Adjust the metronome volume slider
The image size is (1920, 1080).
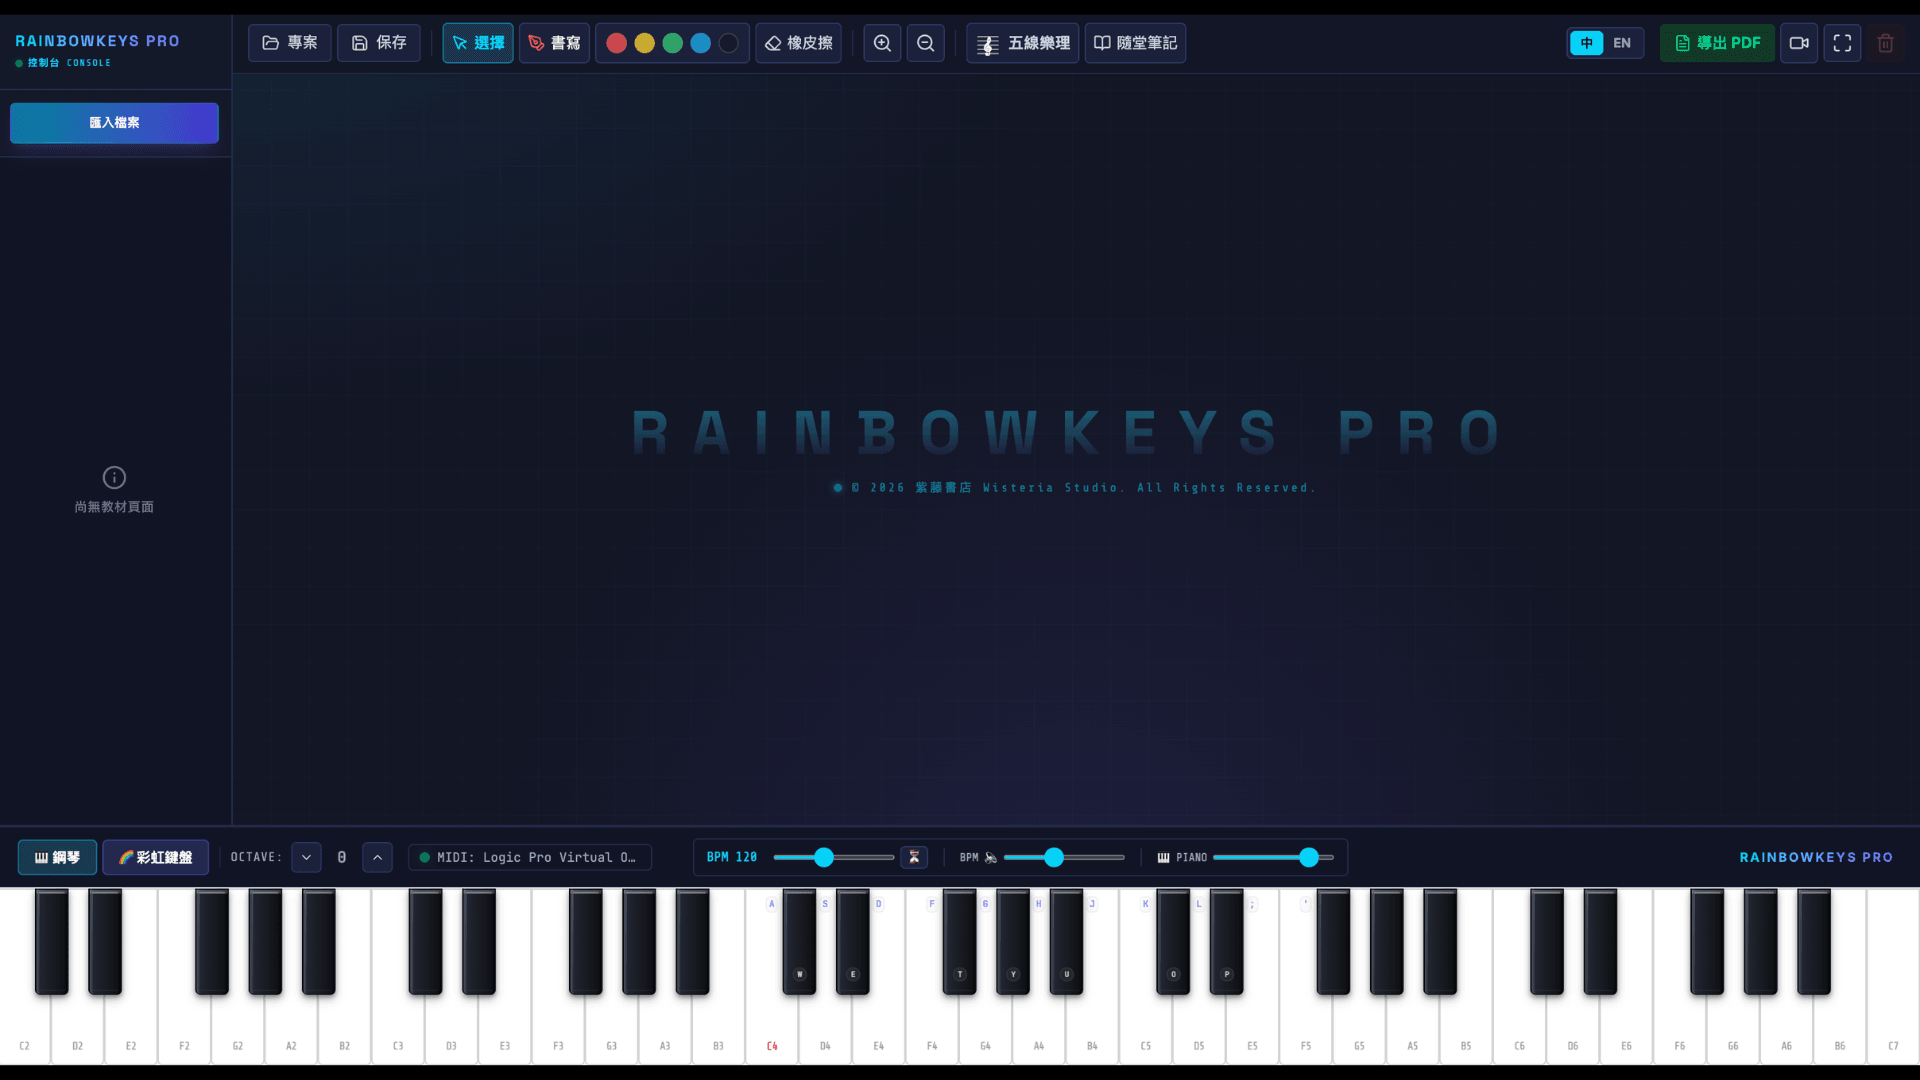(1064, 857)
